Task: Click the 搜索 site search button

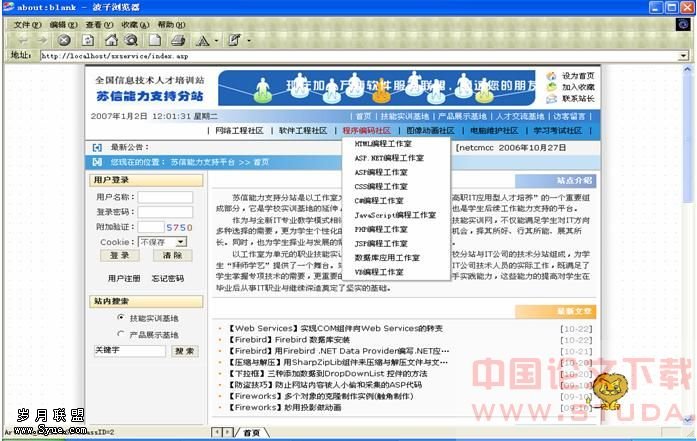Action: 183,351
